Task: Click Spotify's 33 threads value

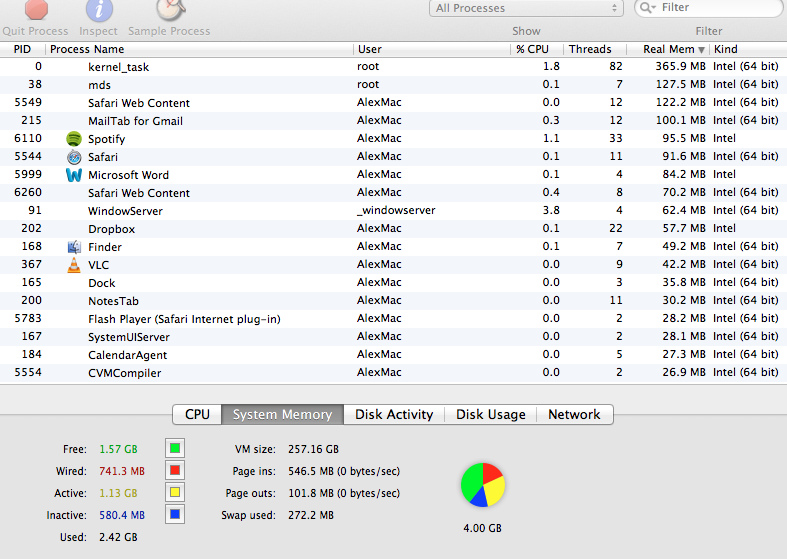Action: 616,138
